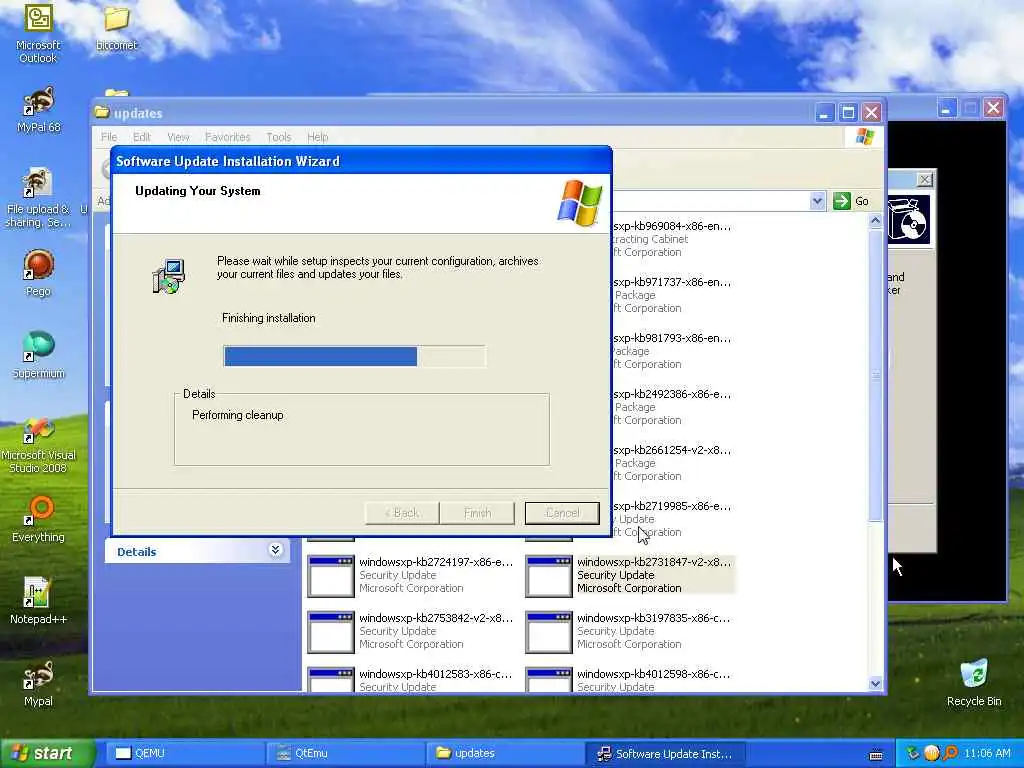1024x768 pixels.
Task: Click the Back button in the wizard
Action: [x=402, y=513]
